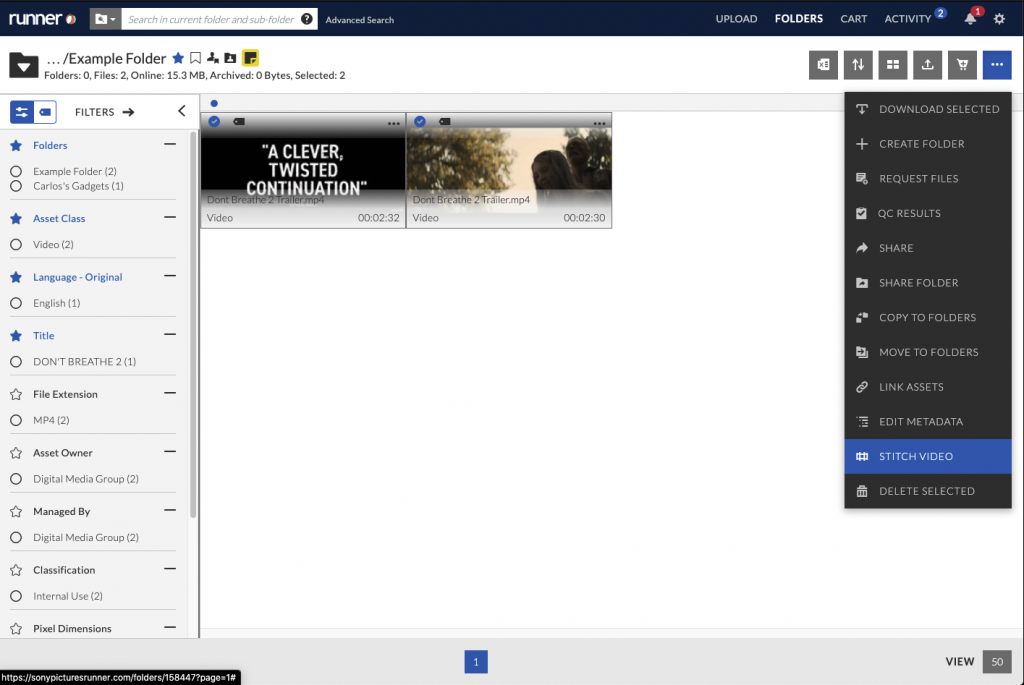Switch to the filter sliders view

22,112
